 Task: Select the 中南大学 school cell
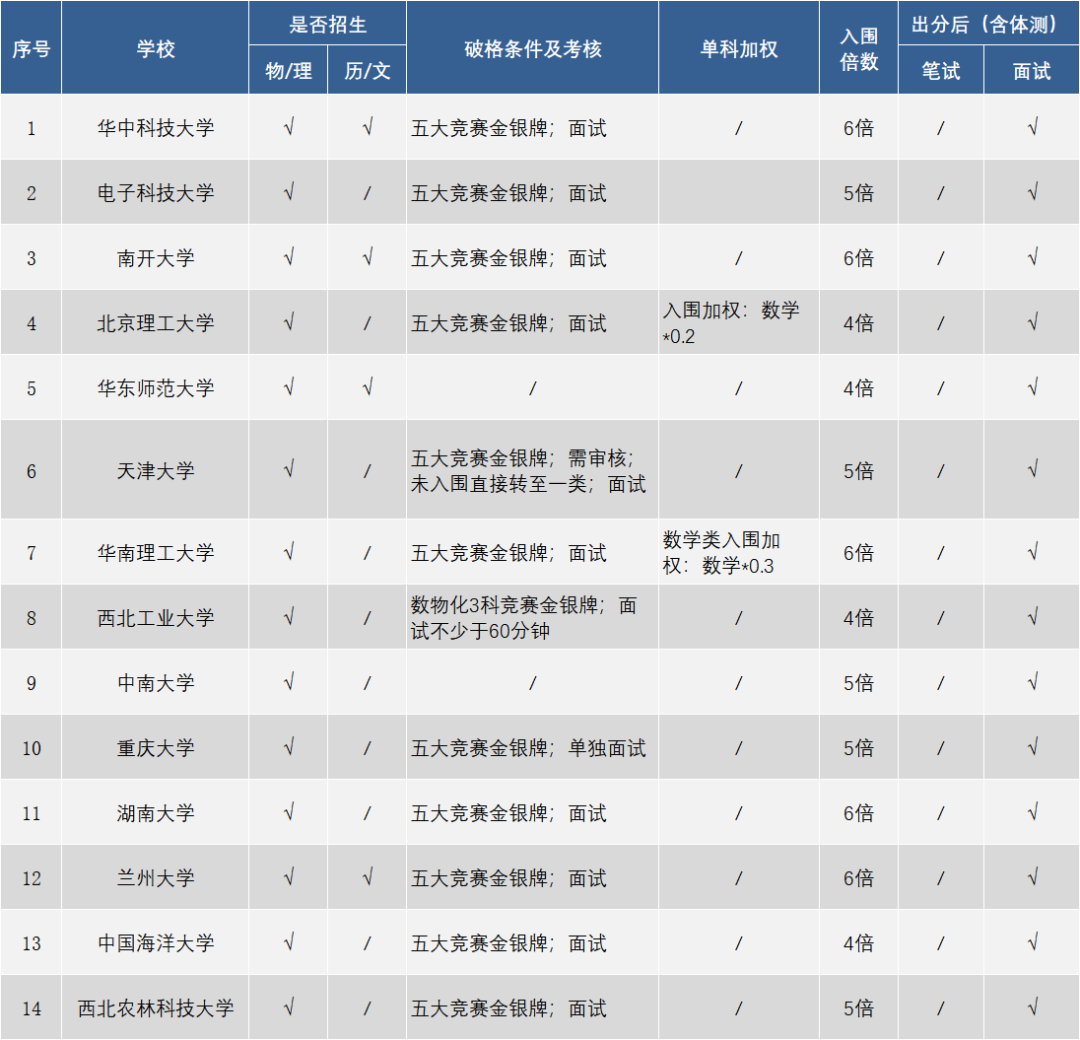155,683
